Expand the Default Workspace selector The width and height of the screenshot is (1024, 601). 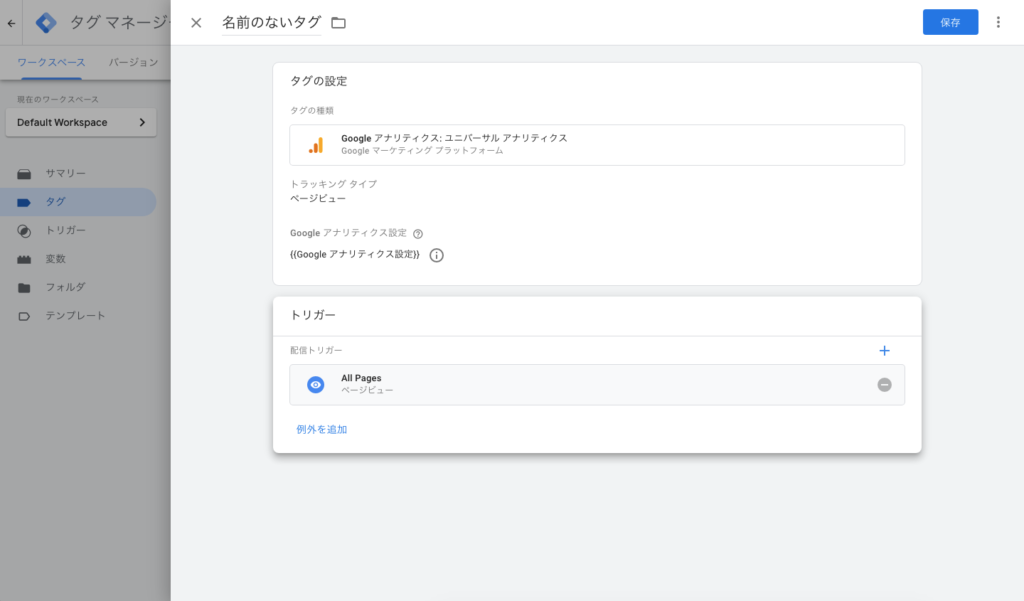81,122
